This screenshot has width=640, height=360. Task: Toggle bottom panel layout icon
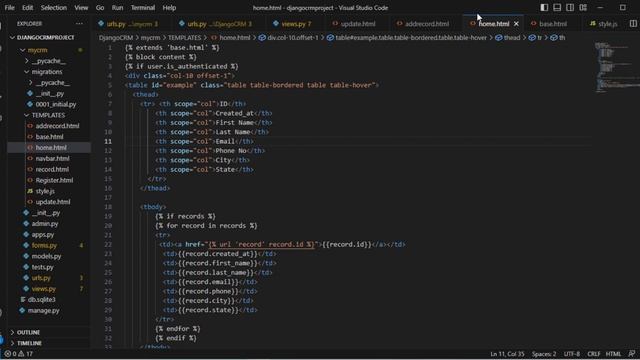[x=557, y=7]
